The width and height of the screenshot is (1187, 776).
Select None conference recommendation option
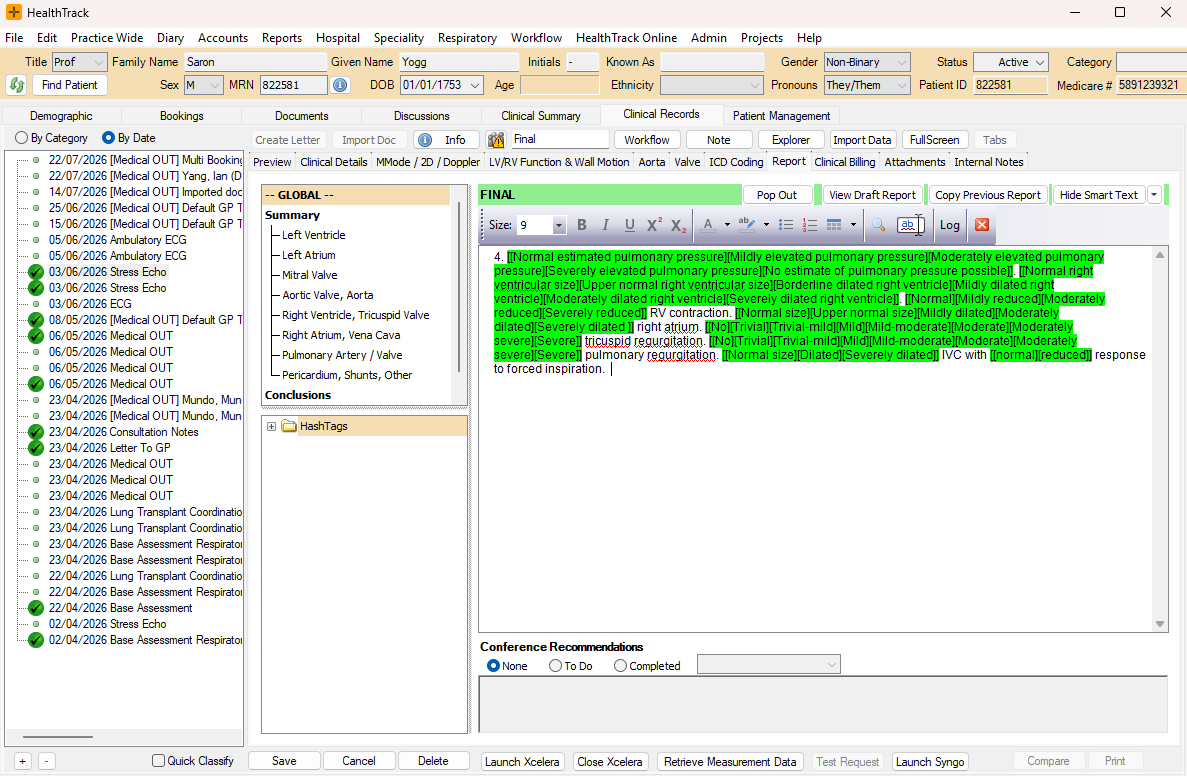click(494, 665)
